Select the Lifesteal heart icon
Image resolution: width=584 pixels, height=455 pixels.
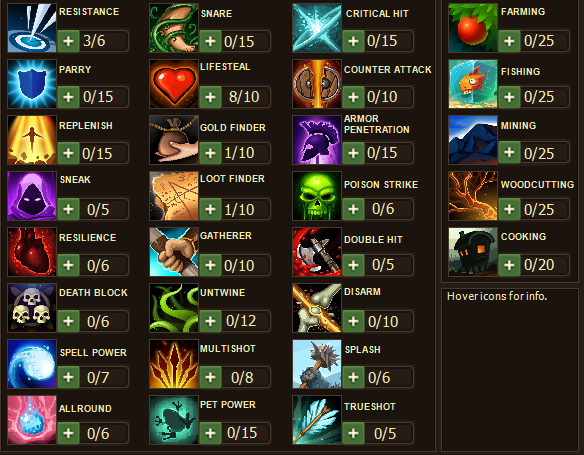click(x=174, y=84)
